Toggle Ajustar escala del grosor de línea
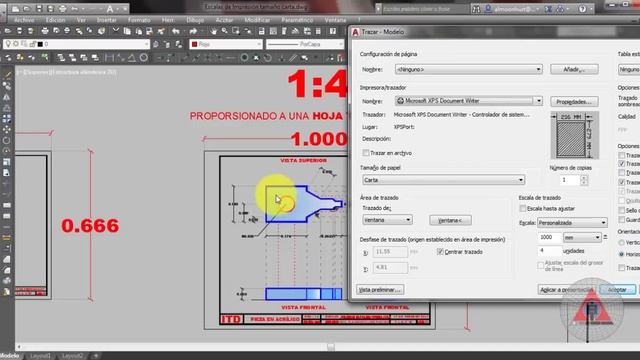The height and width of the screenshot is (360, 640). (541, 265)
